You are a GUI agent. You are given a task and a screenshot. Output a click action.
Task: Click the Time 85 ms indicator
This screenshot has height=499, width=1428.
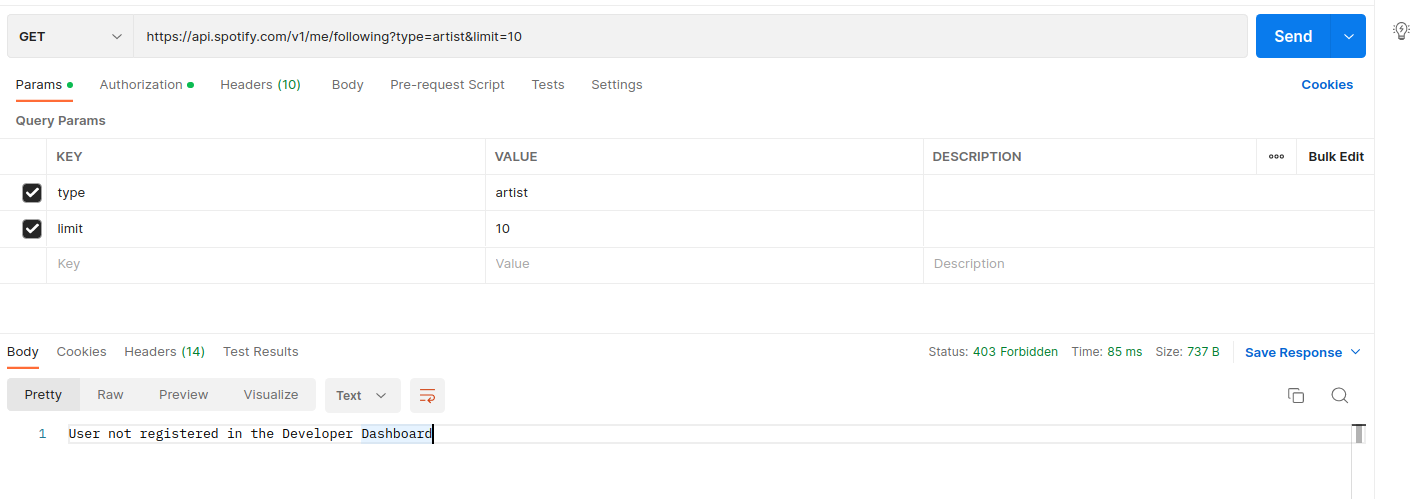(x=1106, y=352)
